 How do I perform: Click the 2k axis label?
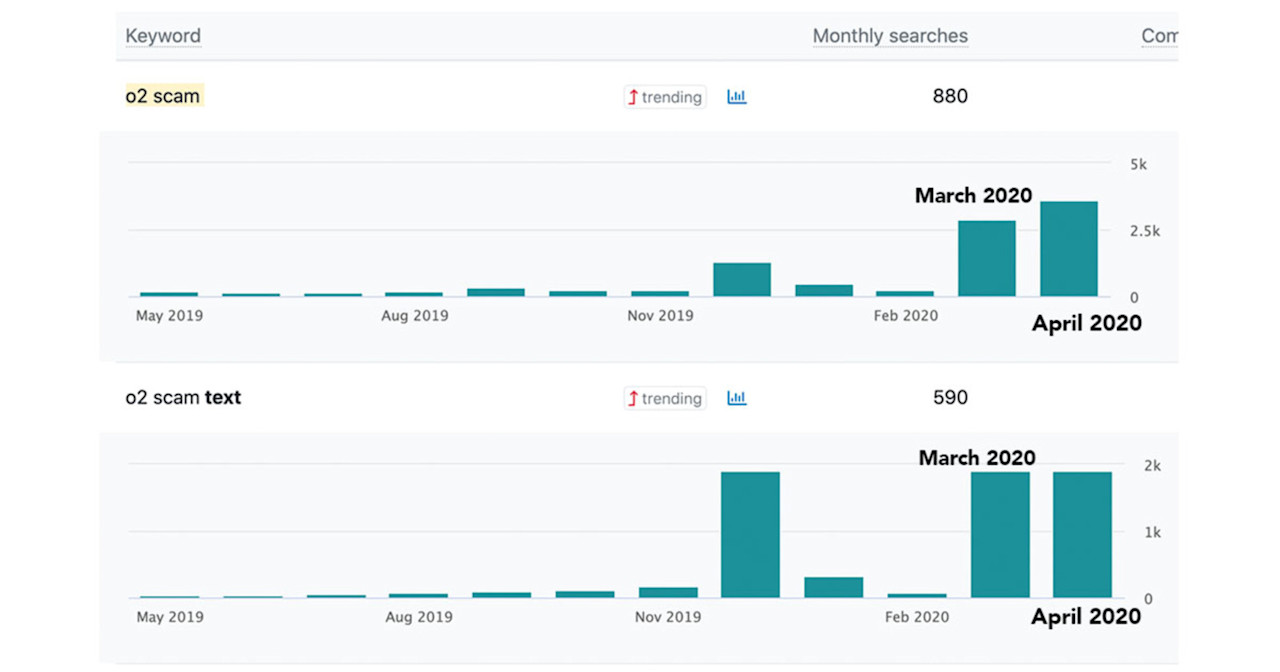click(x=1153, y=466)
